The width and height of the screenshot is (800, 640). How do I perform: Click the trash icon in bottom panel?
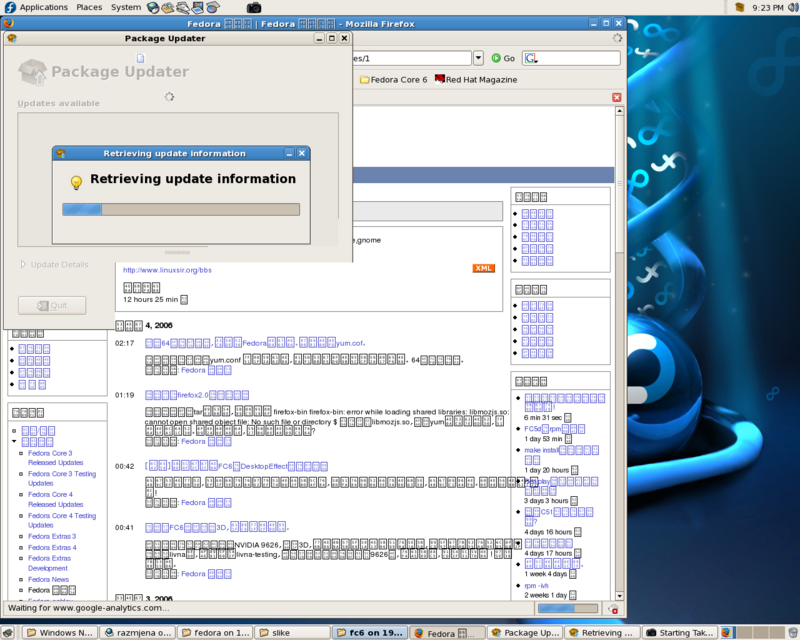click(793, 632)
